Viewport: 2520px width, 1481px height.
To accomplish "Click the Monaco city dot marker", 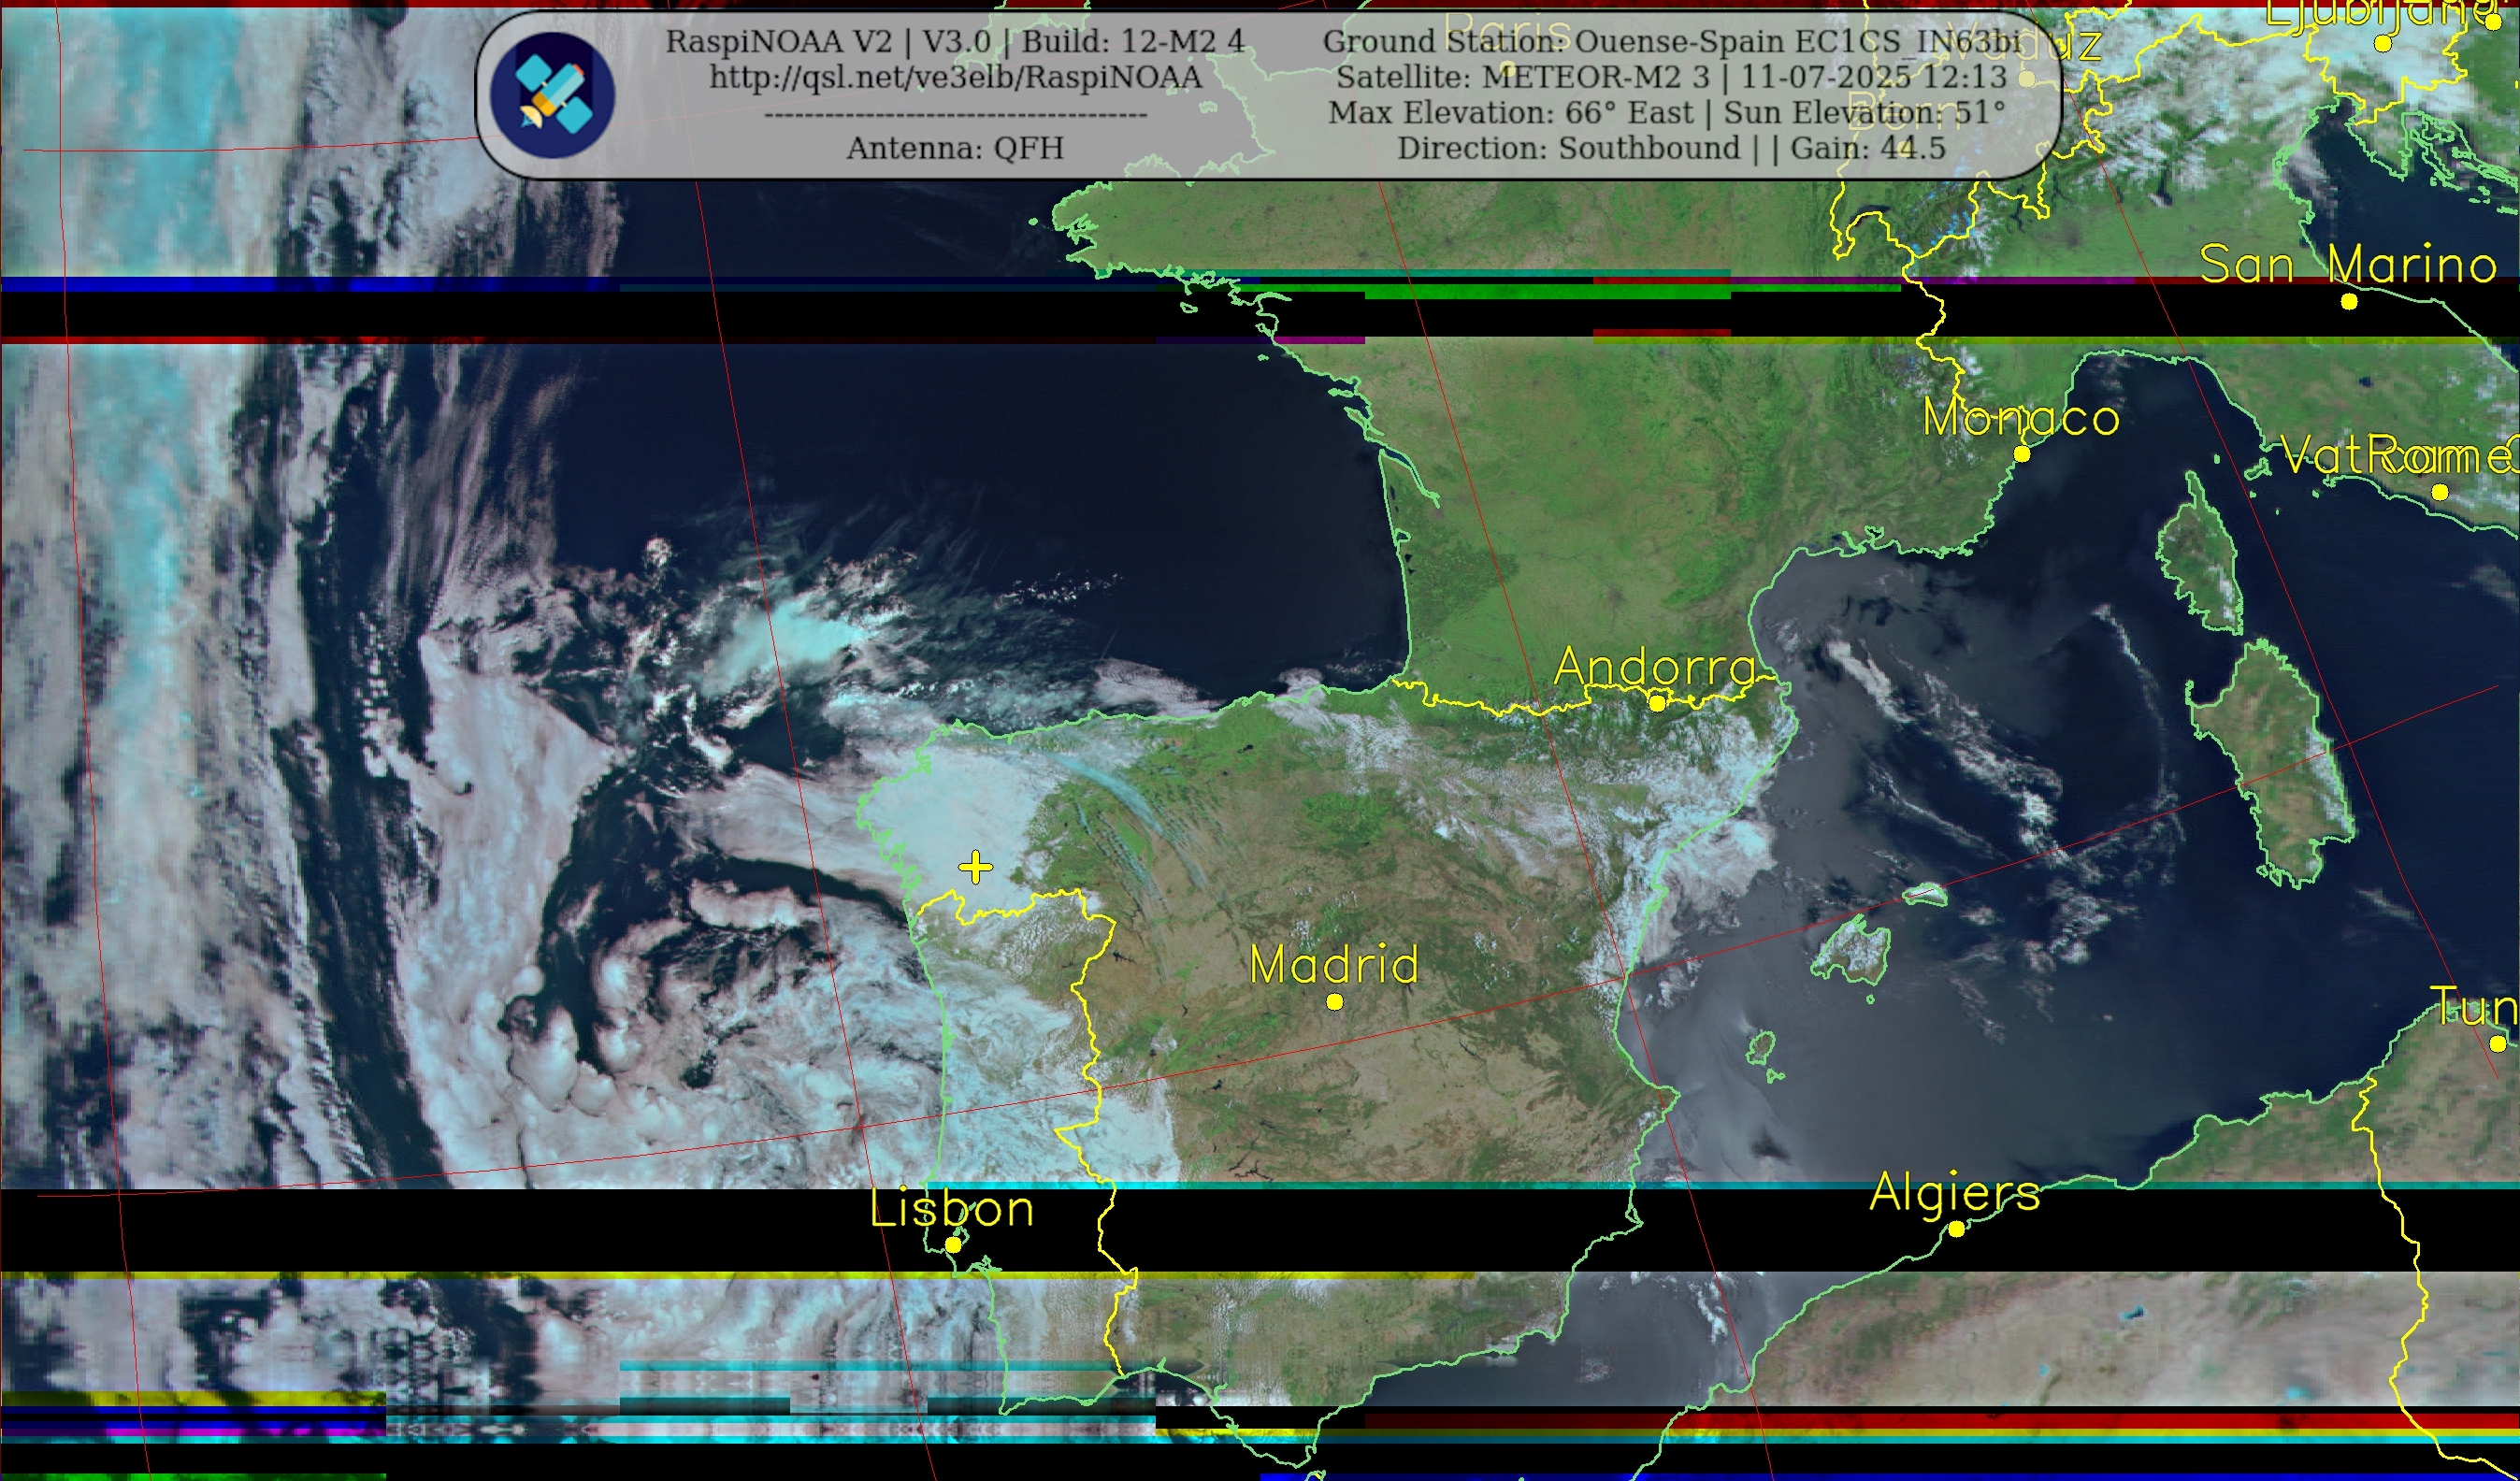I will coord(2021,454).
